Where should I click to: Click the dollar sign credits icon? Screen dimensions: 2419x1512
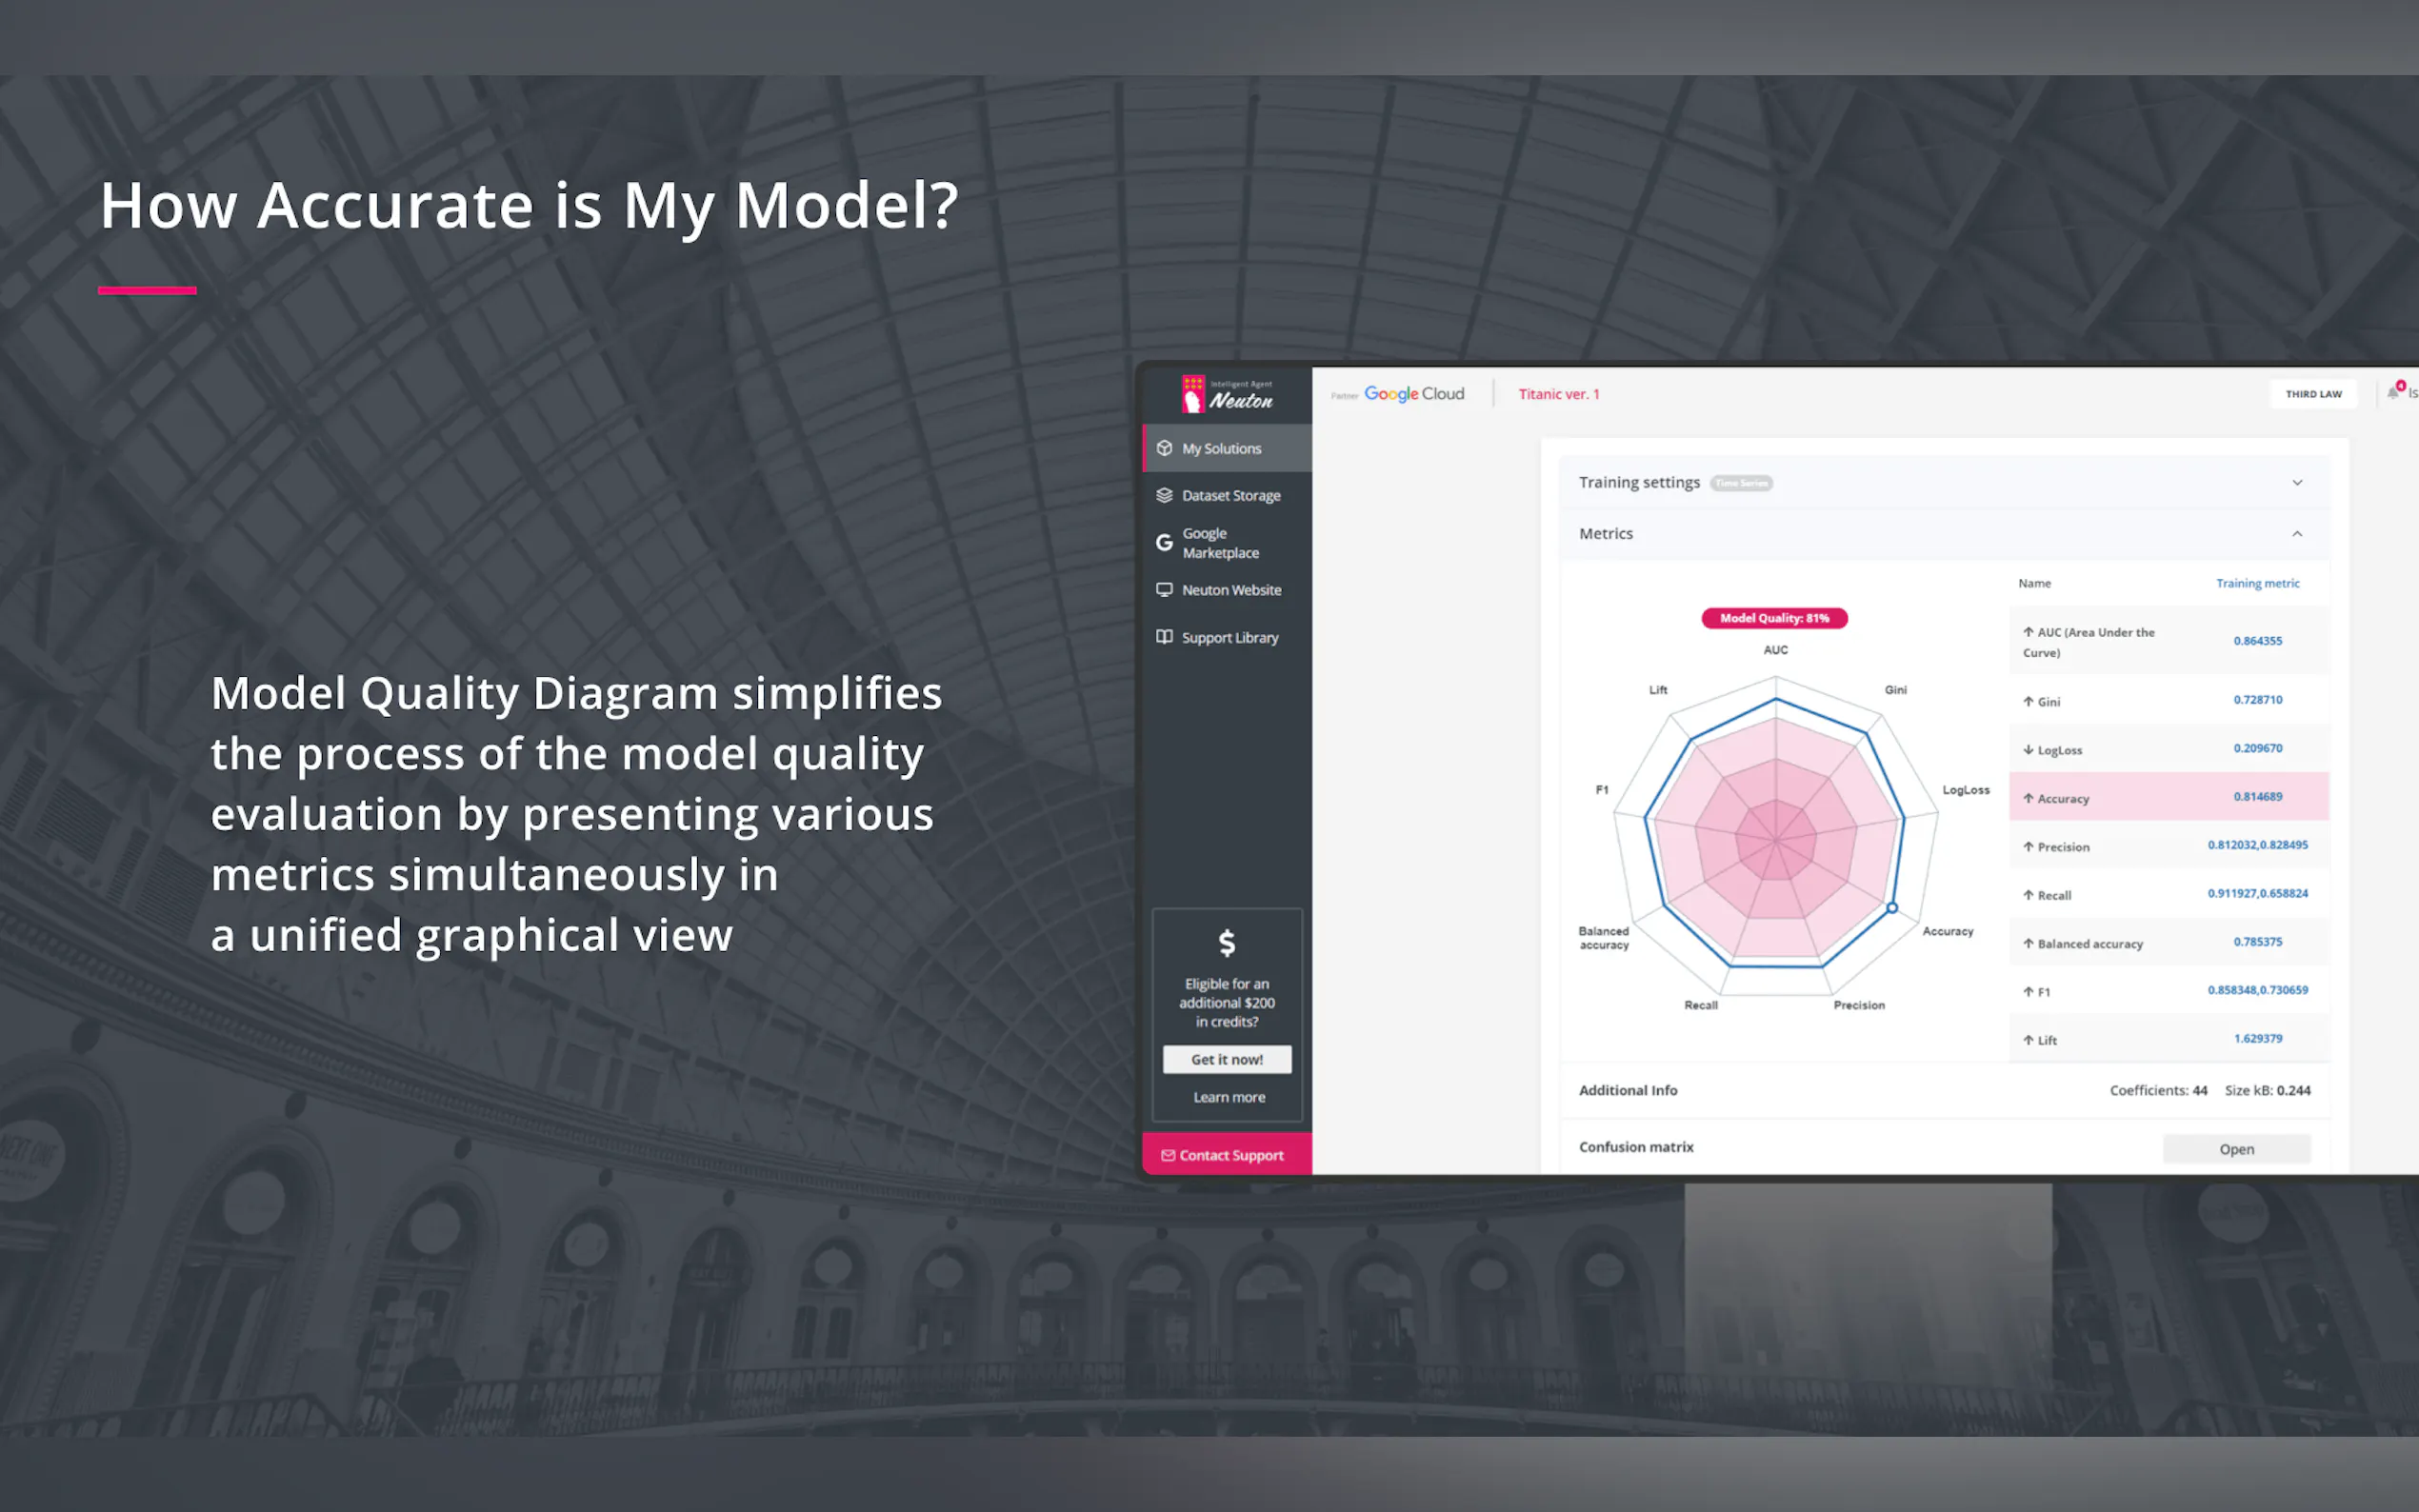coord(1227,943)
